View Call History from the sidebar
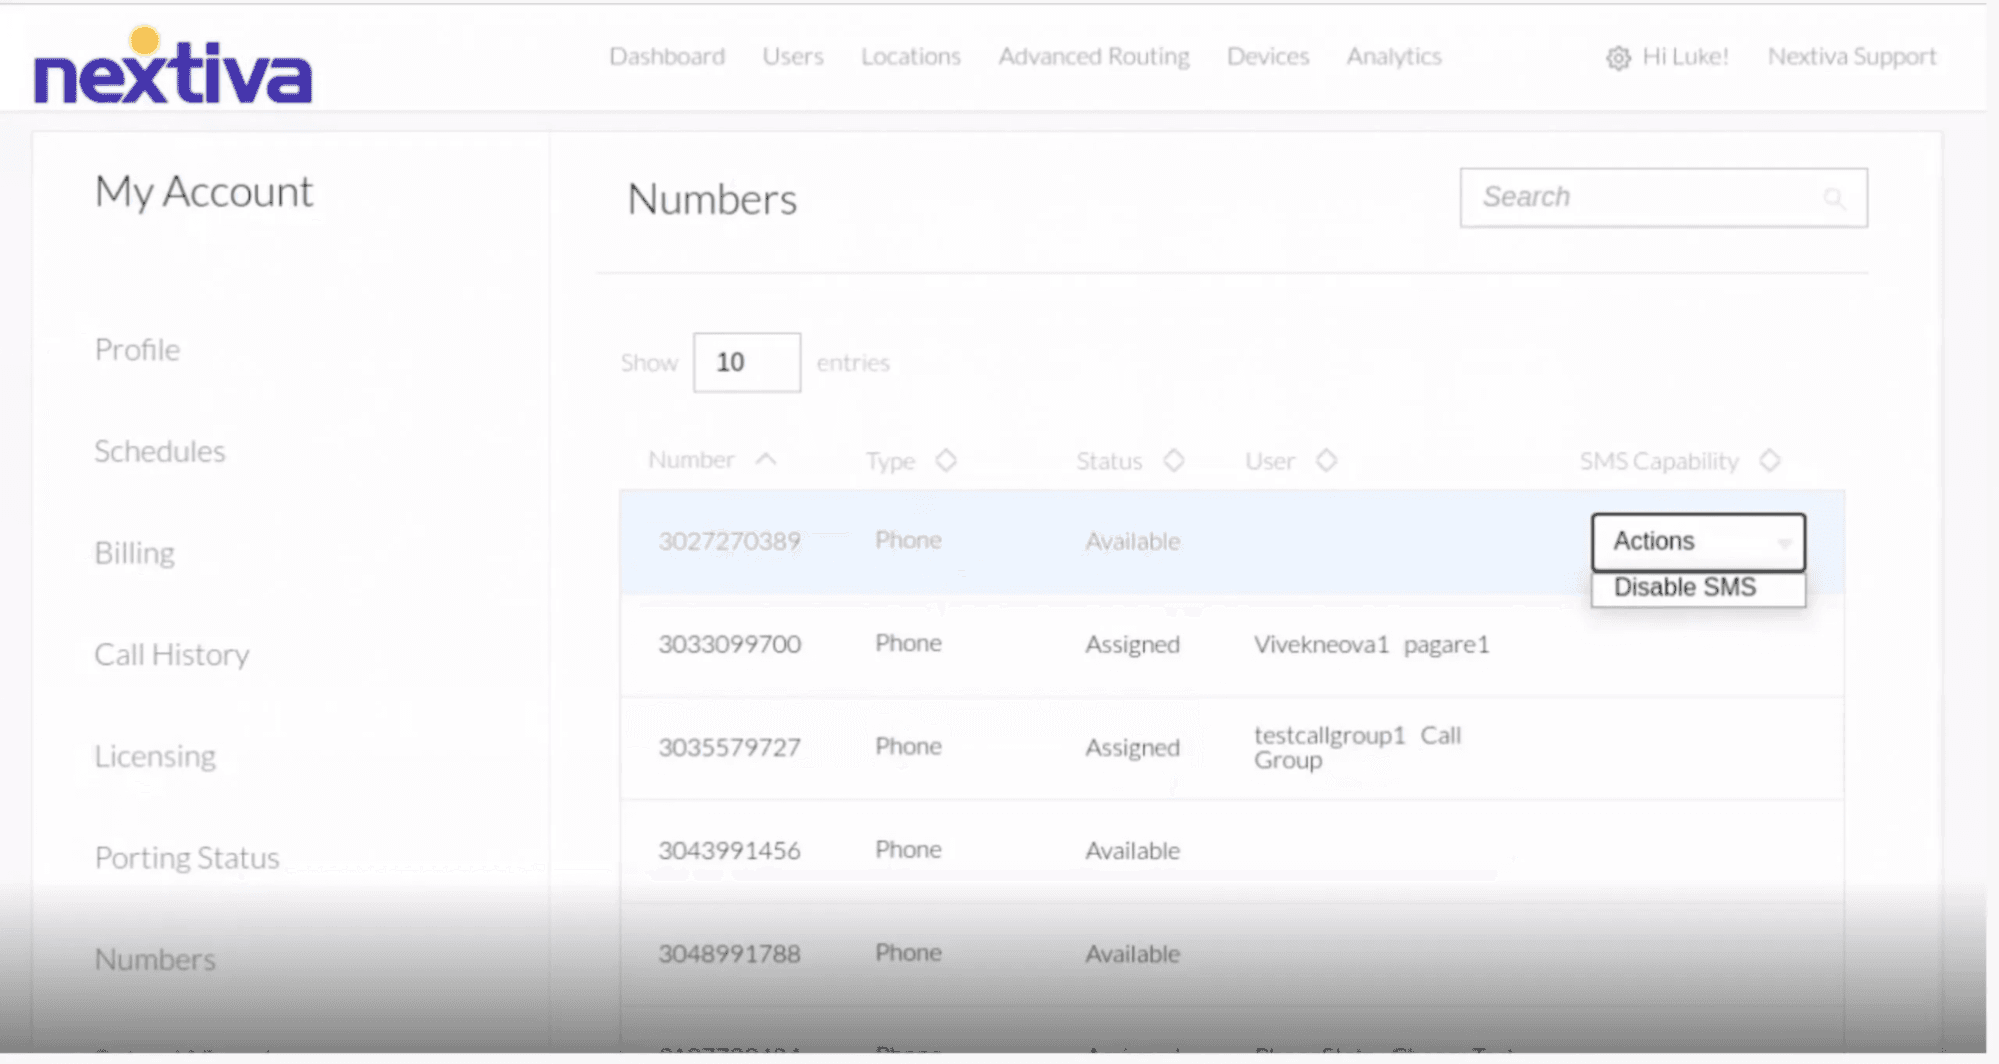1999x1064 pixels. click(x=172, y=655)
